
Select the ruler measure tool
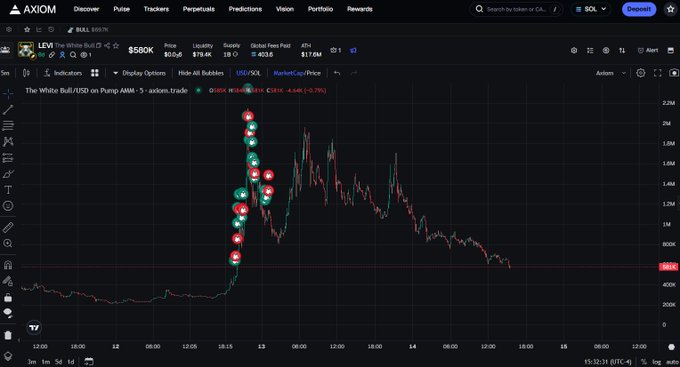click(x=8, y=227)
